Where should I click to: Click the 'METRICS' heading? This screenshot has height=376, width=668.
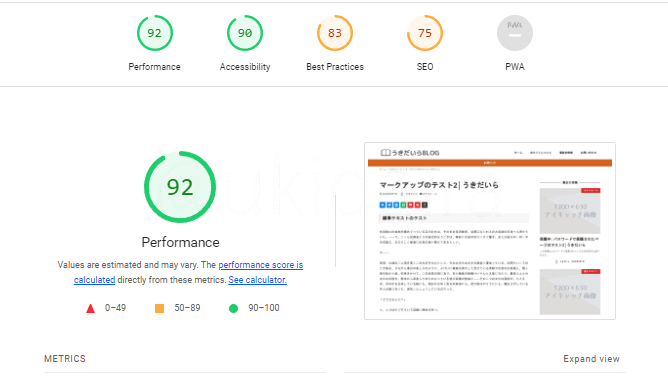click(x=65, y=359)
